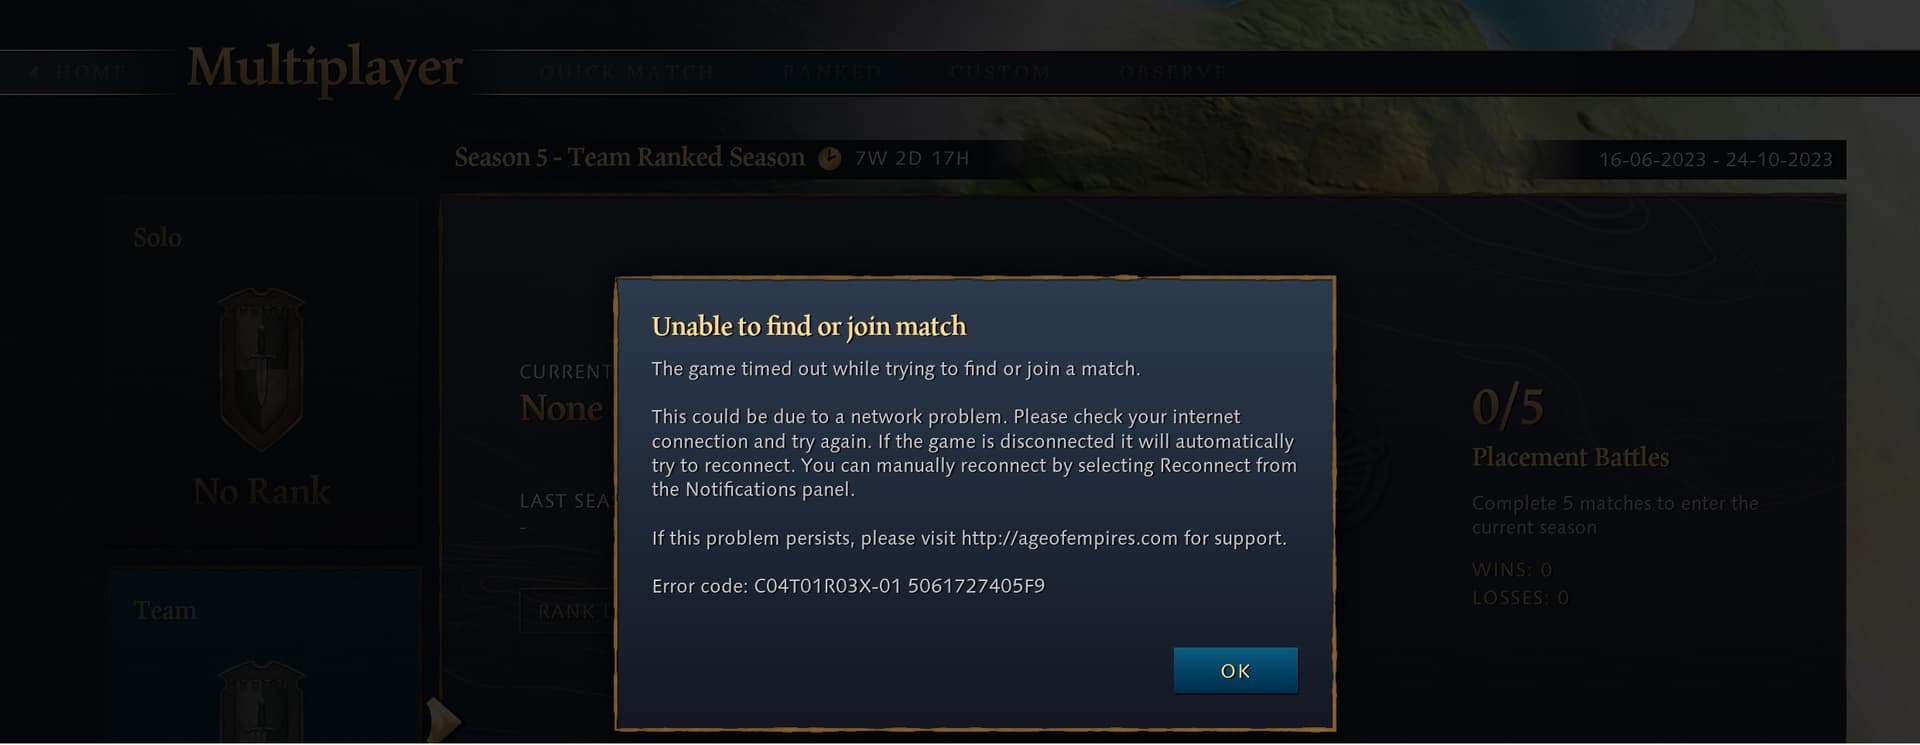Image resolution: width=1920 pixels, height=745 pixels.
Task: Click OK to dismiss the error dialog
Action: click(x=1235, y=670)
